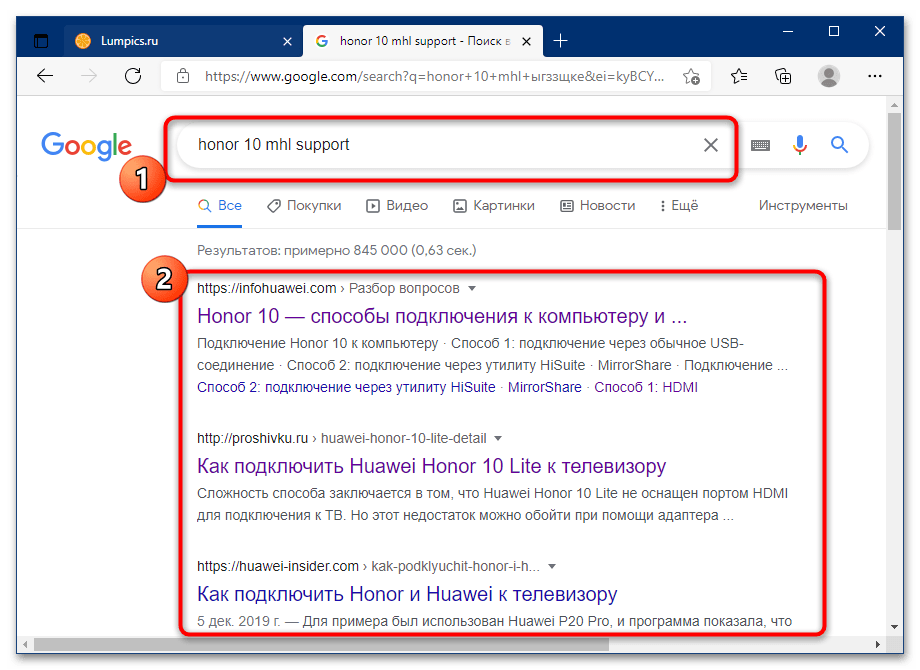Click the results count text 'примерно 845 000'

point(346,251)
